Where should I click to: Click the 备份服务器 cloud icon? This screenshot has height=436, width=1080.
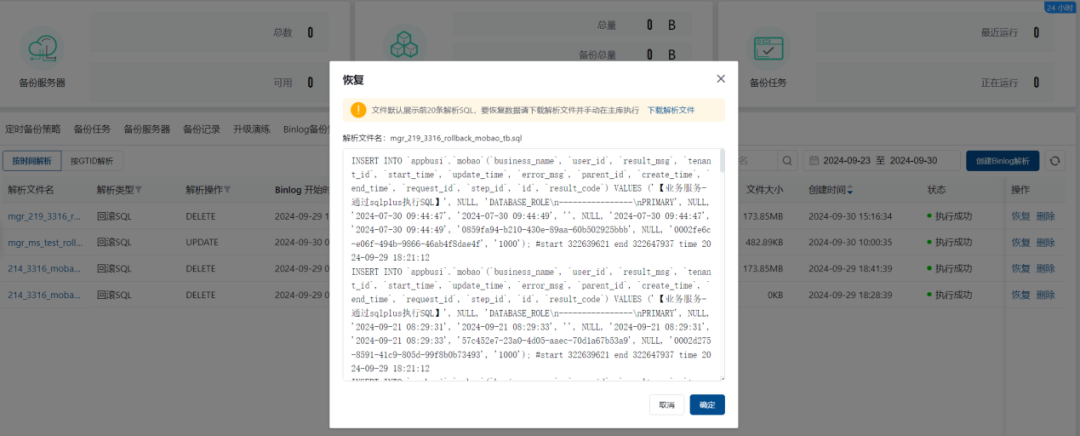[43, 48]
